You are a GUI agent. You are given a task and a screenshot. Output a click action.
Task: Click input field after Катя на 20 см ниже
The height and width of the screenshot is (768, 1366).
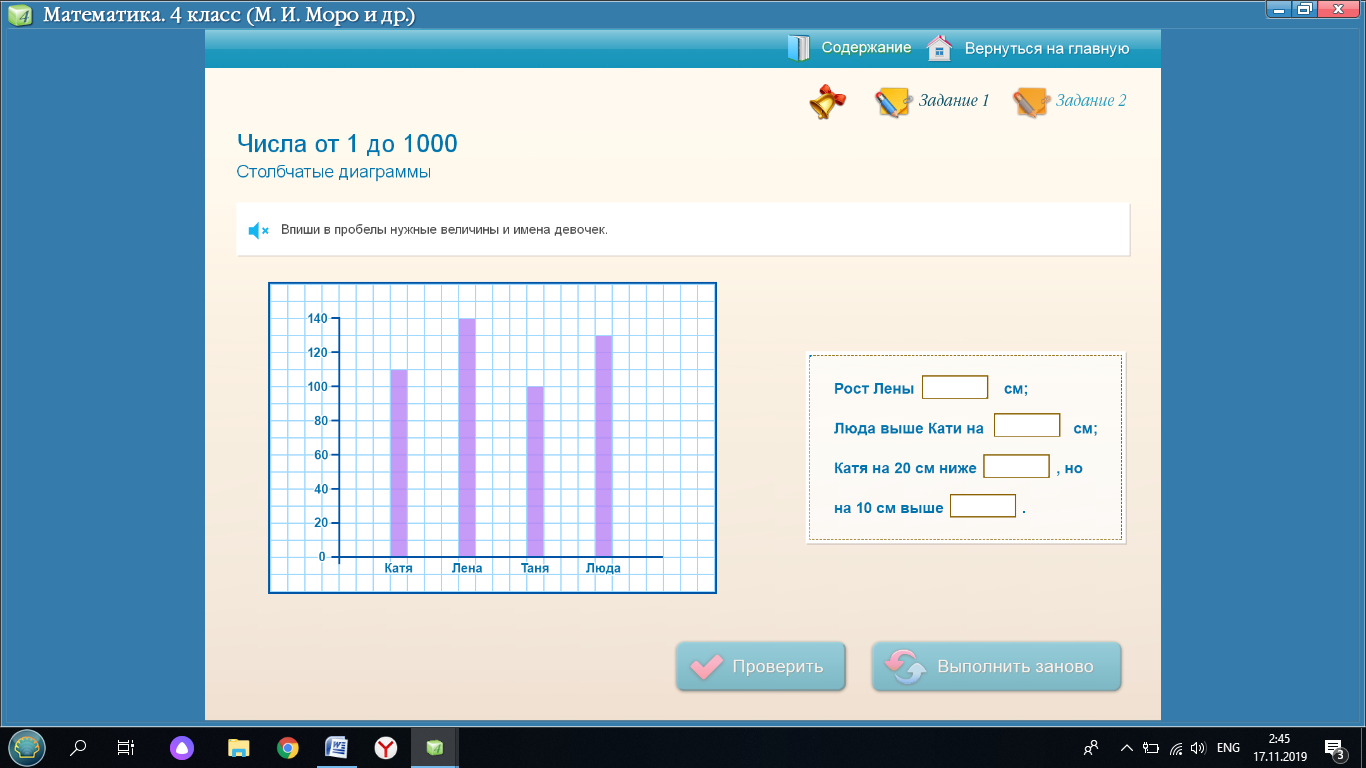(x=1016, y=467)
